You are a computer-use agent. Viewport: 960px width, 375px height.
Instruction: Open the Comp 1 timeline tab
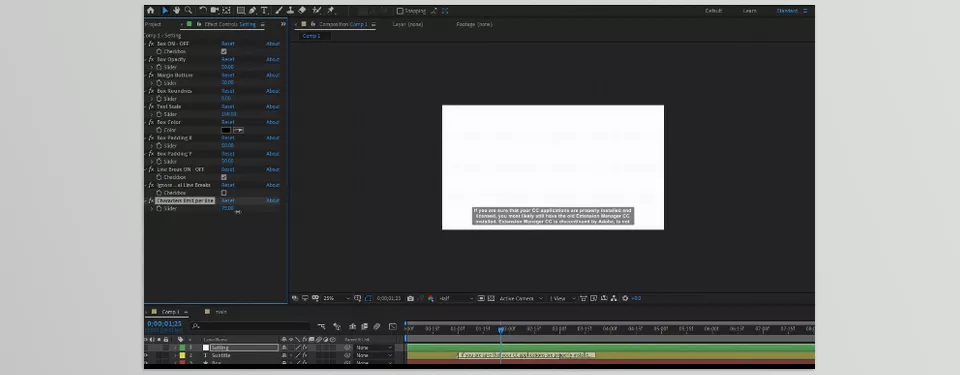[x=170, y=312]
